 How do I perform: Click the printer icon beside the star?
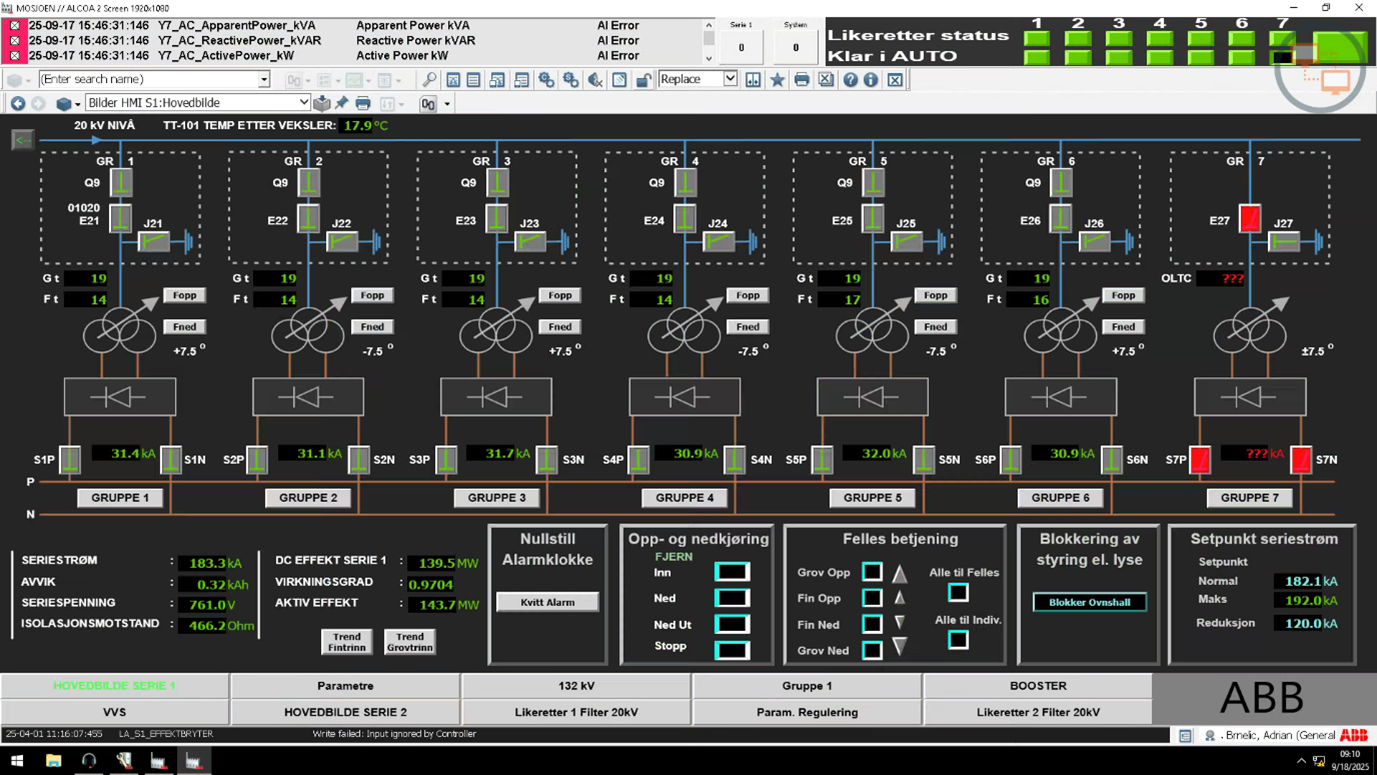tap(801, 80)
